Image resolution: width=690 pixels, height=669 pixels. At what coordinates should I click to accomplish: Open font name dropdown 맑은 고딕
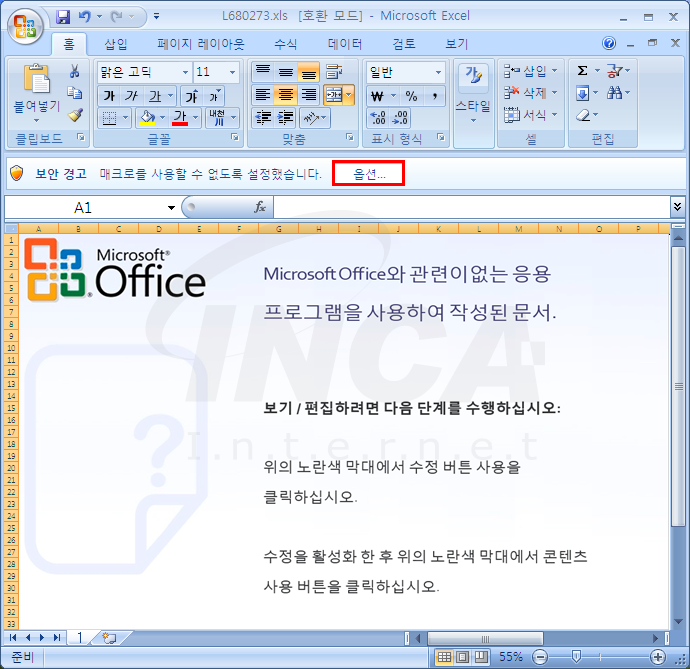(x=185, y=72)
